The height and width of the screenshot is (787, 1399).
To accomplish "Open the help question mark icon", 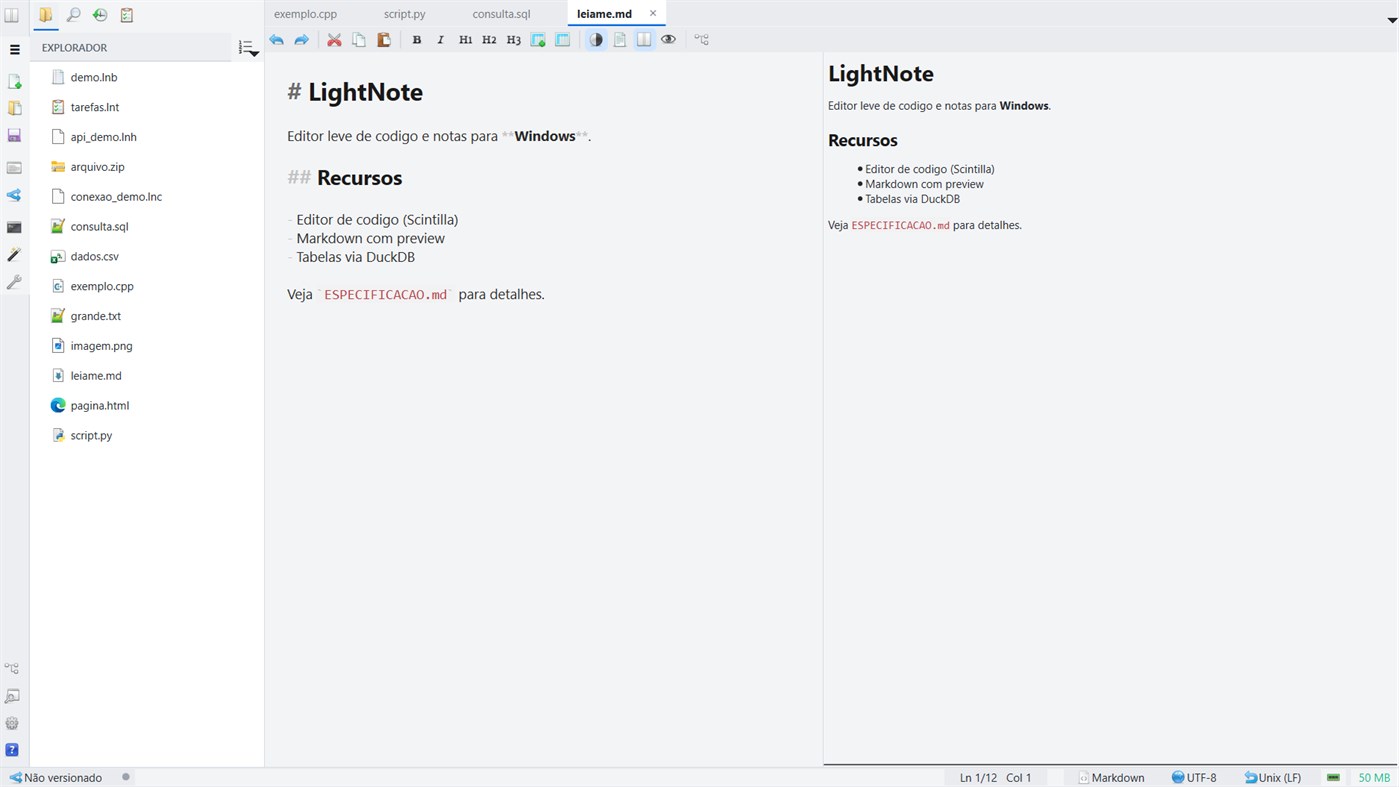I will [12, 750].
